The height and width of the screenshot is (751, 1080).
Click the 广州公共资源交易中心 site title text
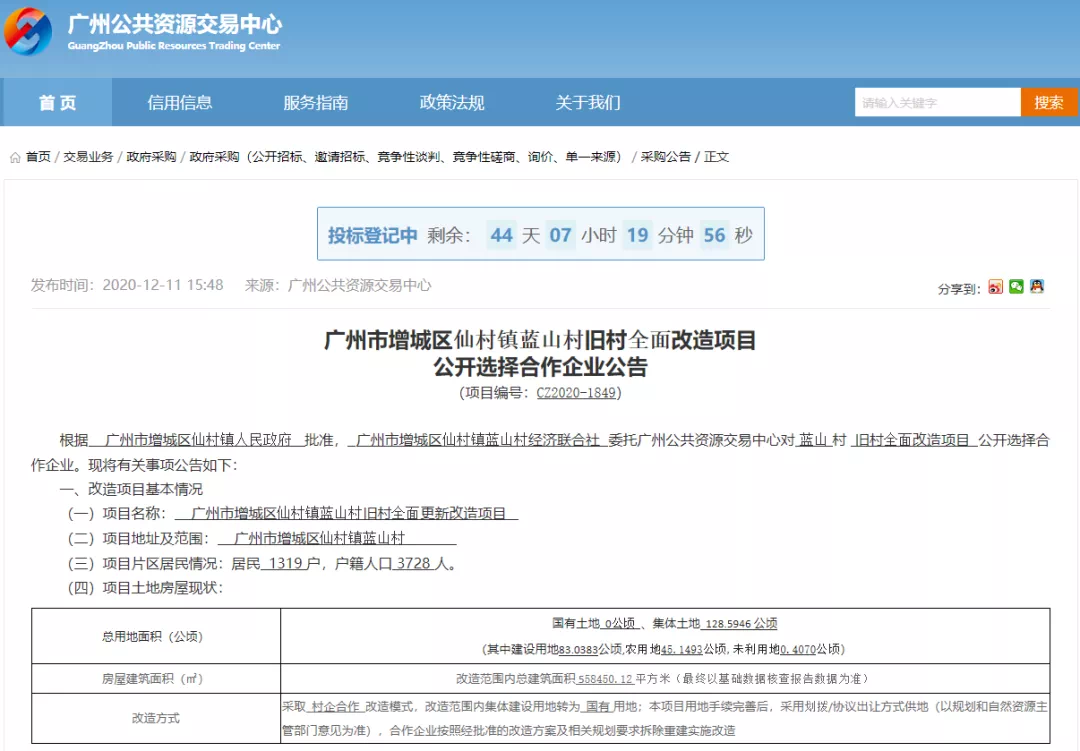(x=174, y=24)
